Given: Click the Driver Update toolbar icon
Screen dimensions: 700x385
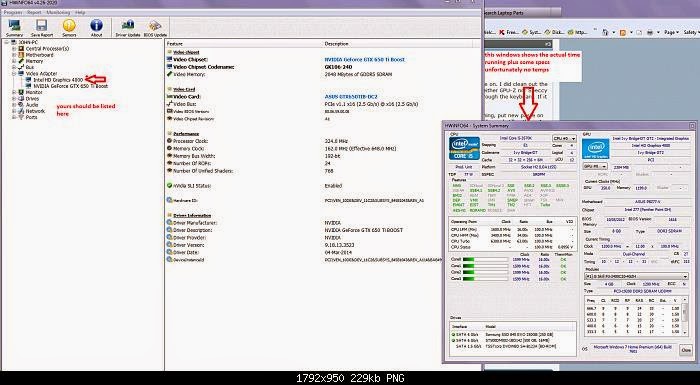Looking at the screenshot, I should (128, 28).
